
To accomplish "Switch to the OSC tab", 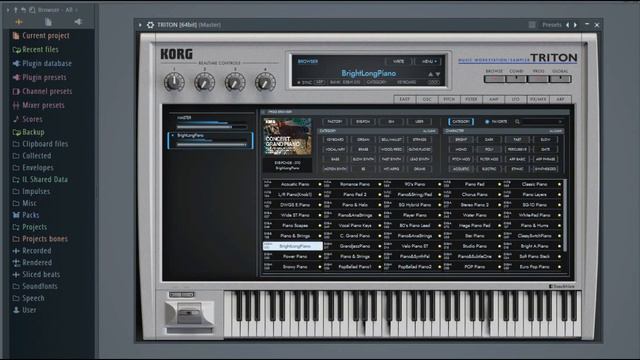I will click(x=427, y=99).
